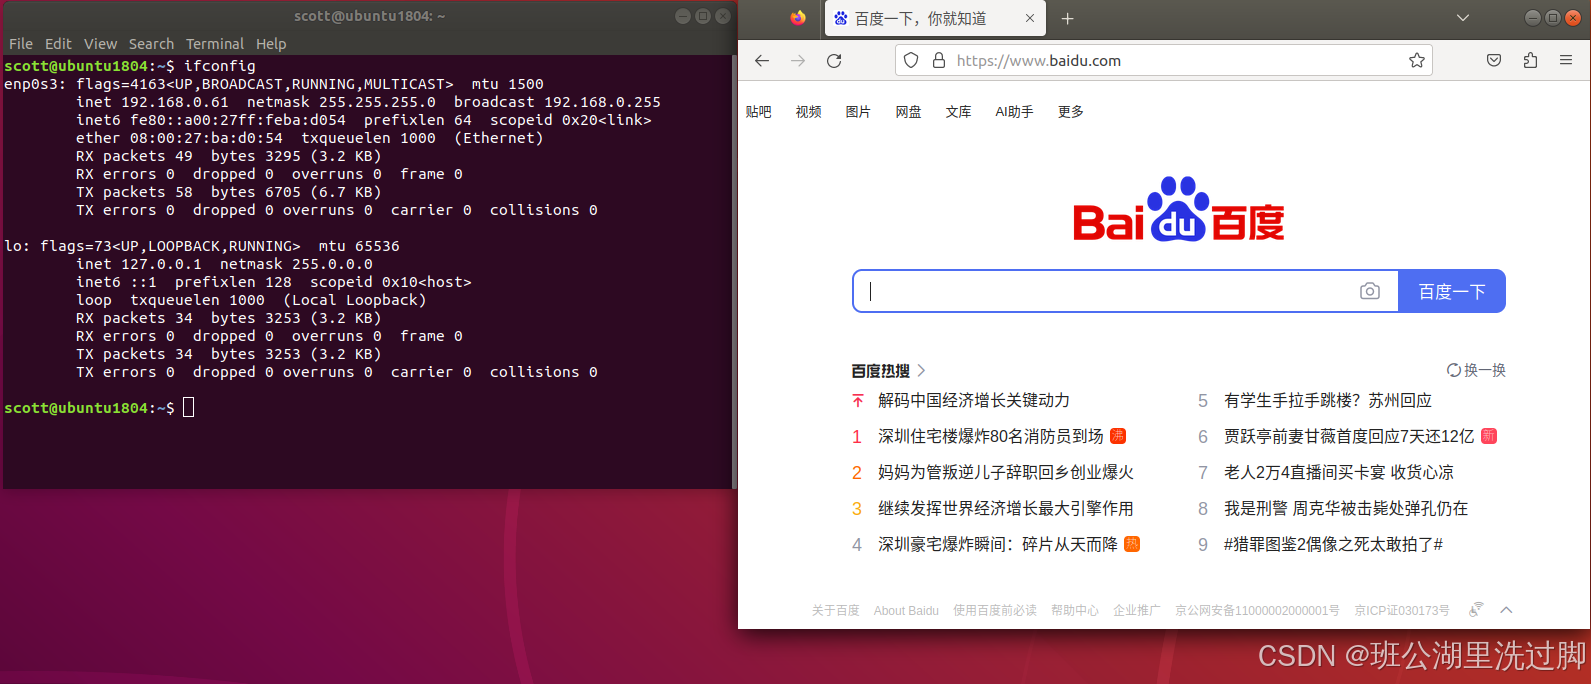
Task: Bookmark this page with the star icon
Action: 1417,61
